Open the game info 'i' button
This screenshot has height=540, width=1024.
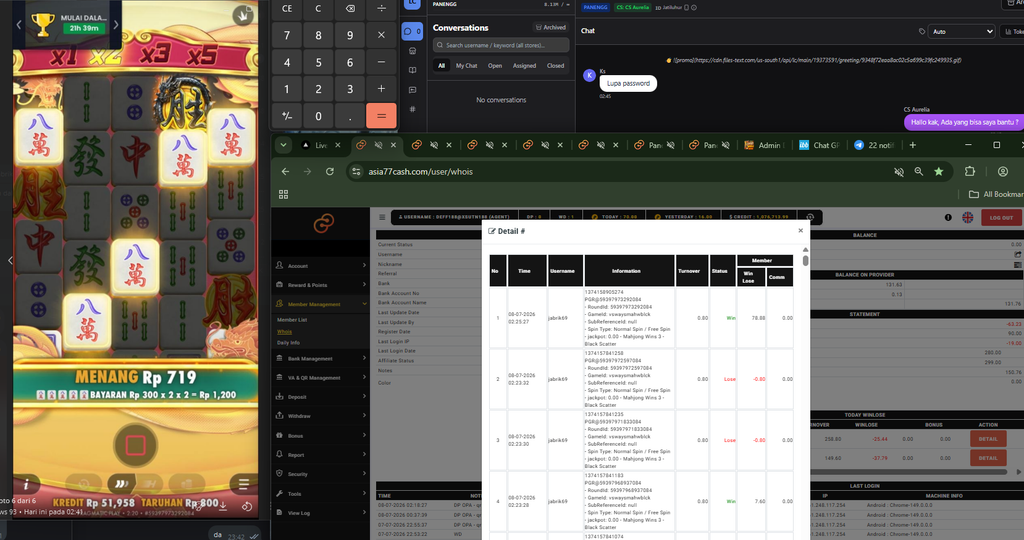pos(26,484)
